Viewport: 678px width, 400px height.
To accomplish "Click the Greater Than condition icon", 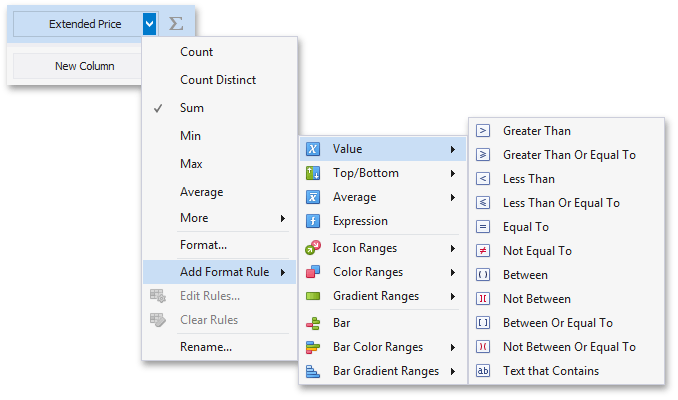I will (483, 131).
